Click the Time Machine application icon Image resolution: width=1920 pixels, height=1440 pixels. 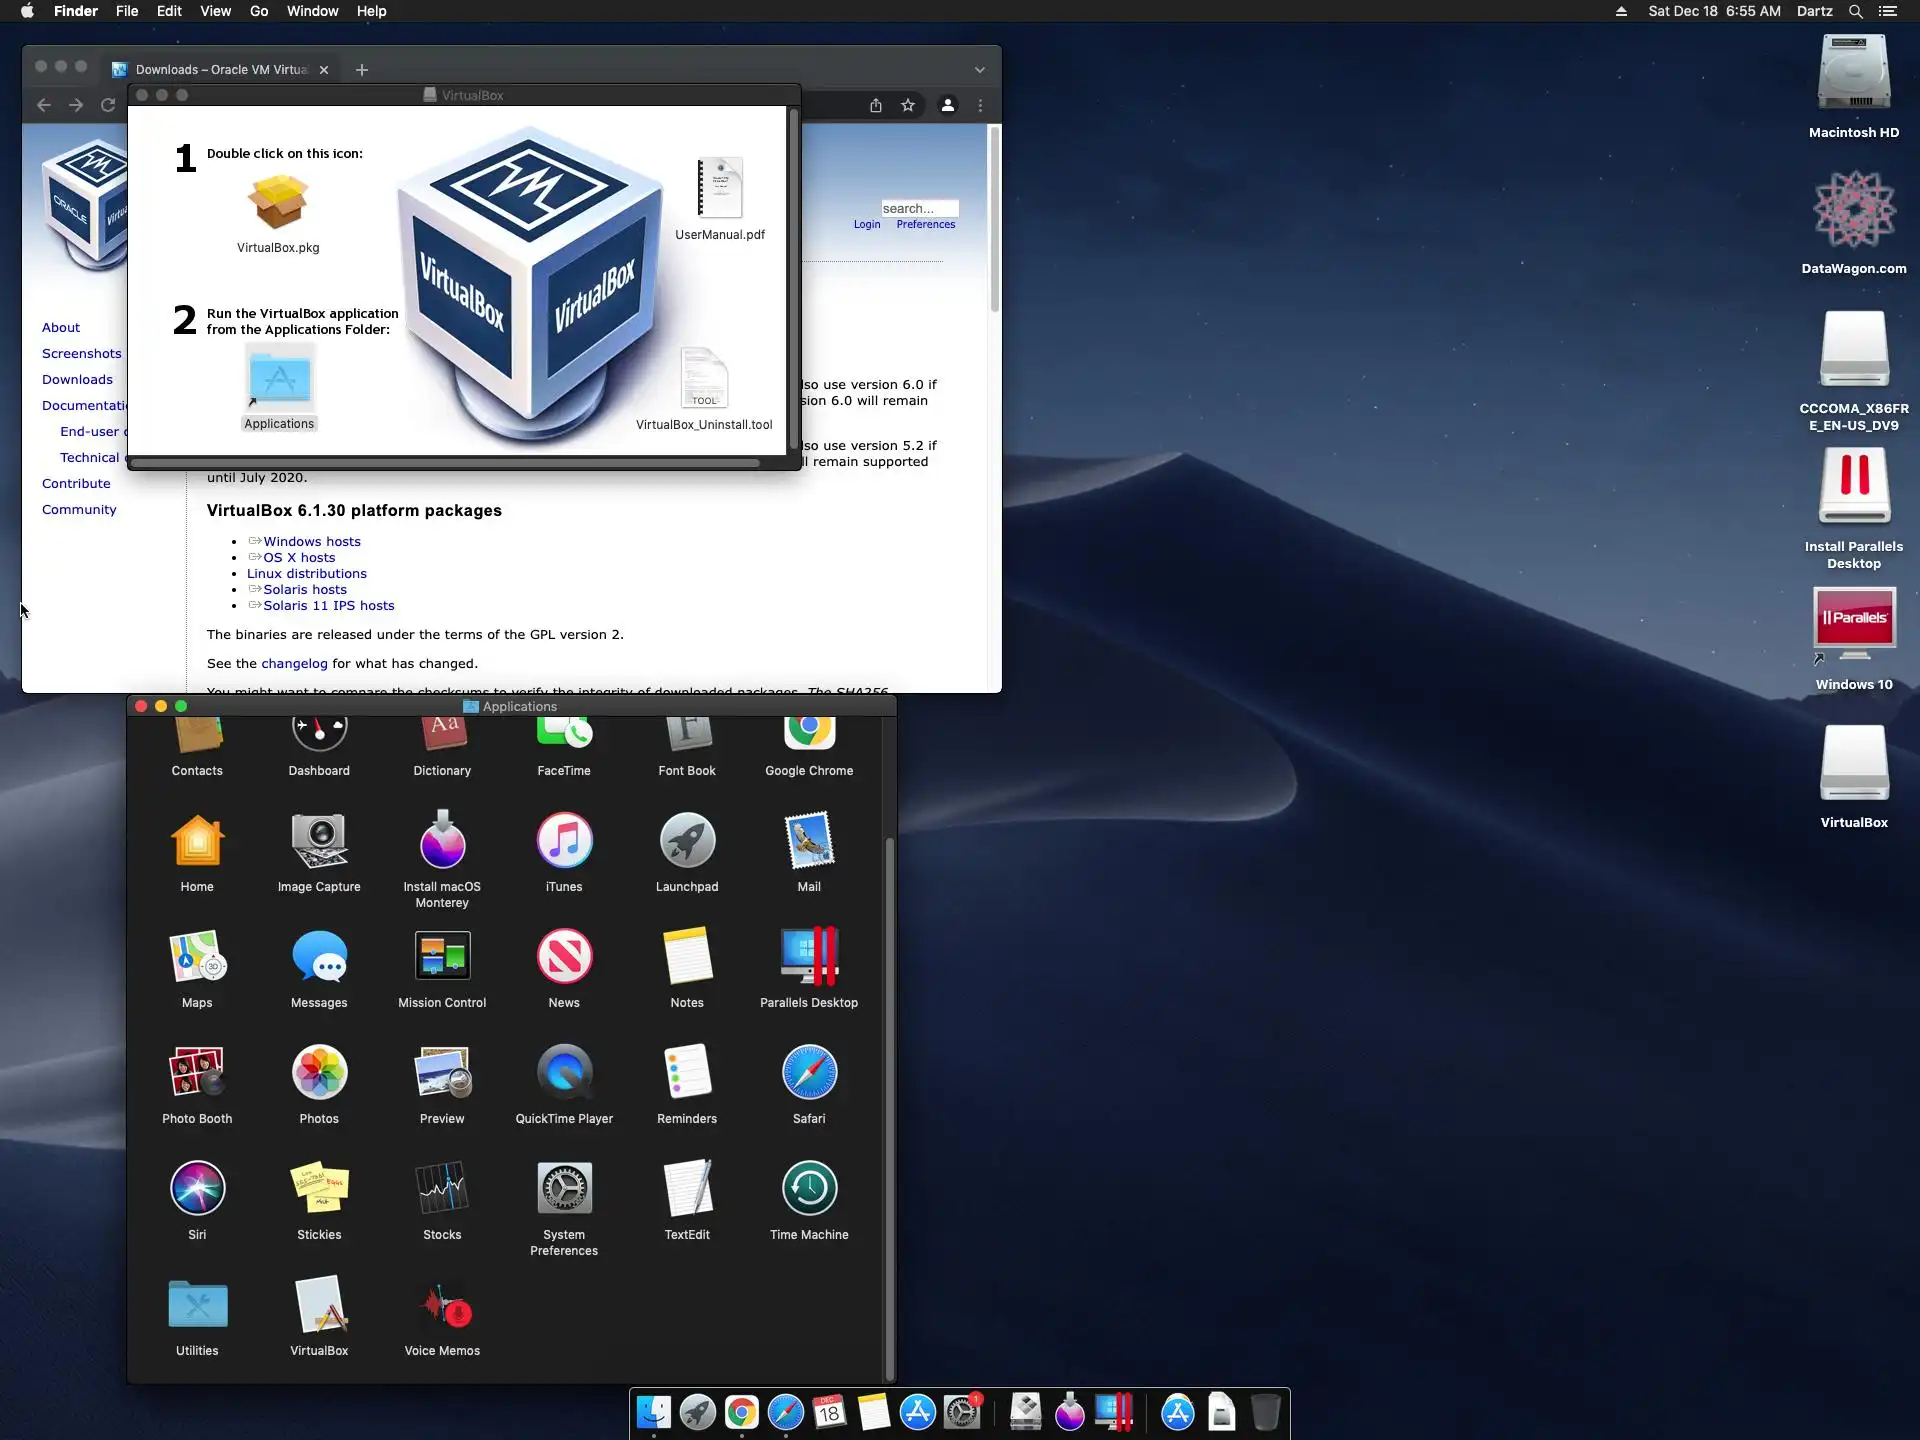[808, 1189]
